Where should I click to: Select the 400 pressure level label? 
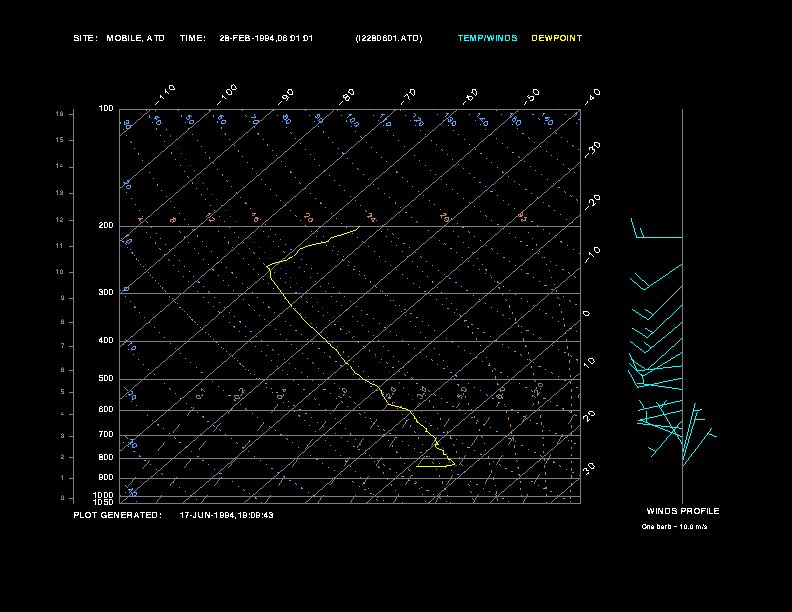point(106,340)
